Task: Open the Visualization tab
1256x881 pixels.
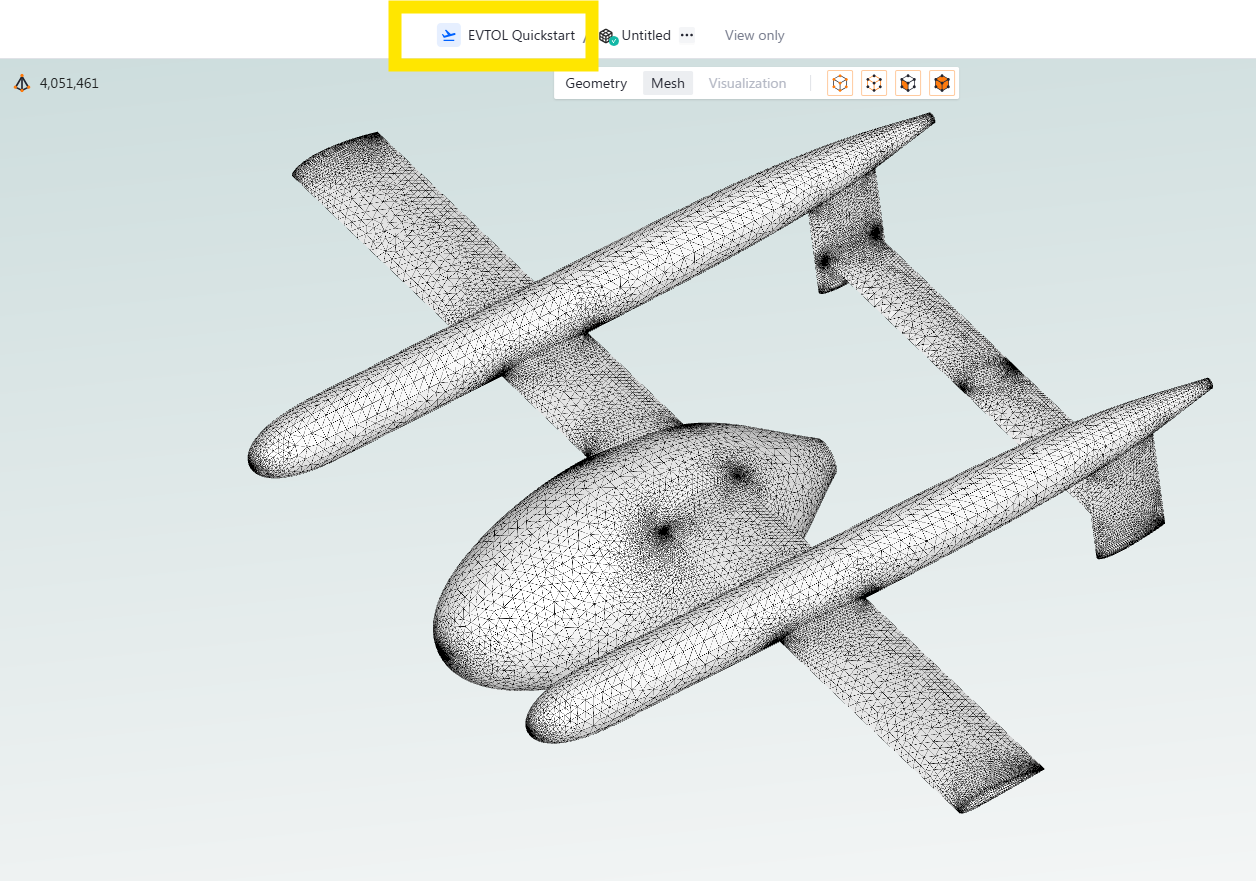Action: click(747, 84)
